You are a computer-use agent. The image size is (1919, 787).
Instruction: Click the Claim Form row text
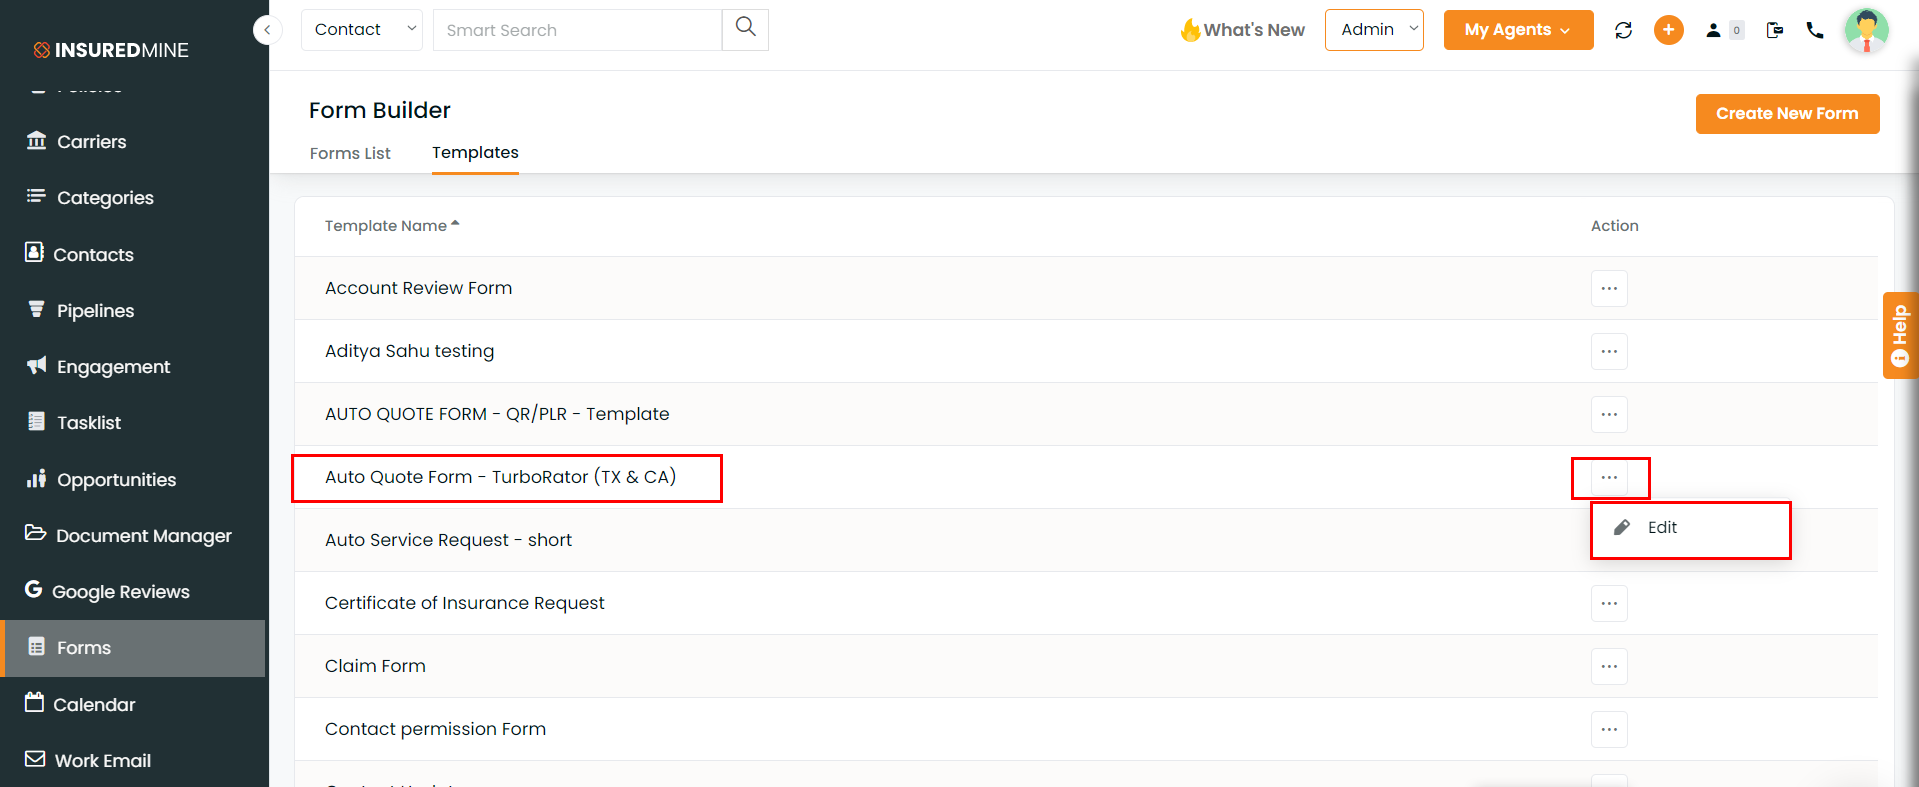tap(375, 666)
